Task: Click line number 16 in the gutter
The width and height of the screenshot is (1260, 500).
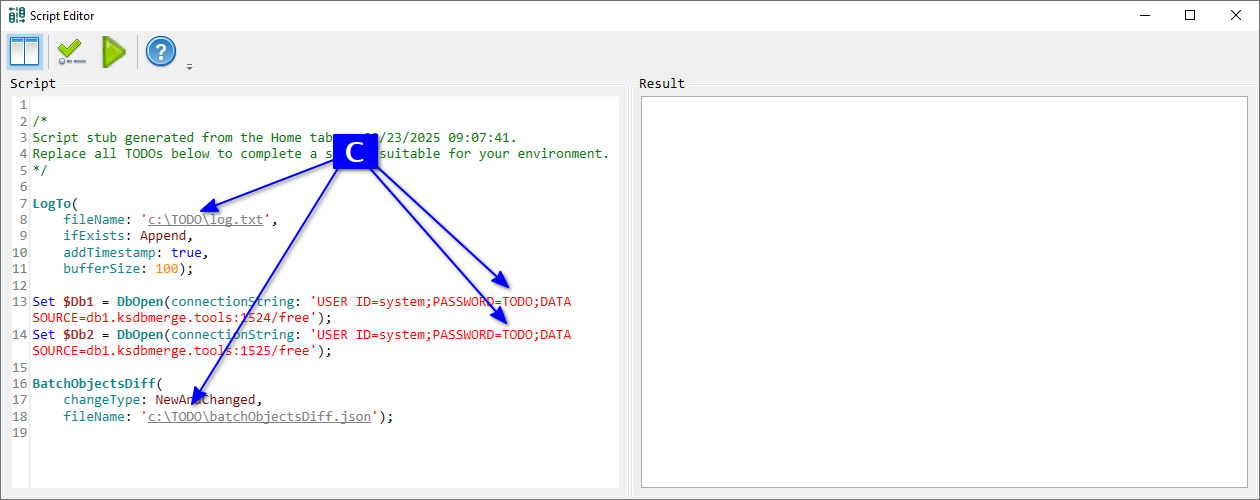Action: [20, 384]
